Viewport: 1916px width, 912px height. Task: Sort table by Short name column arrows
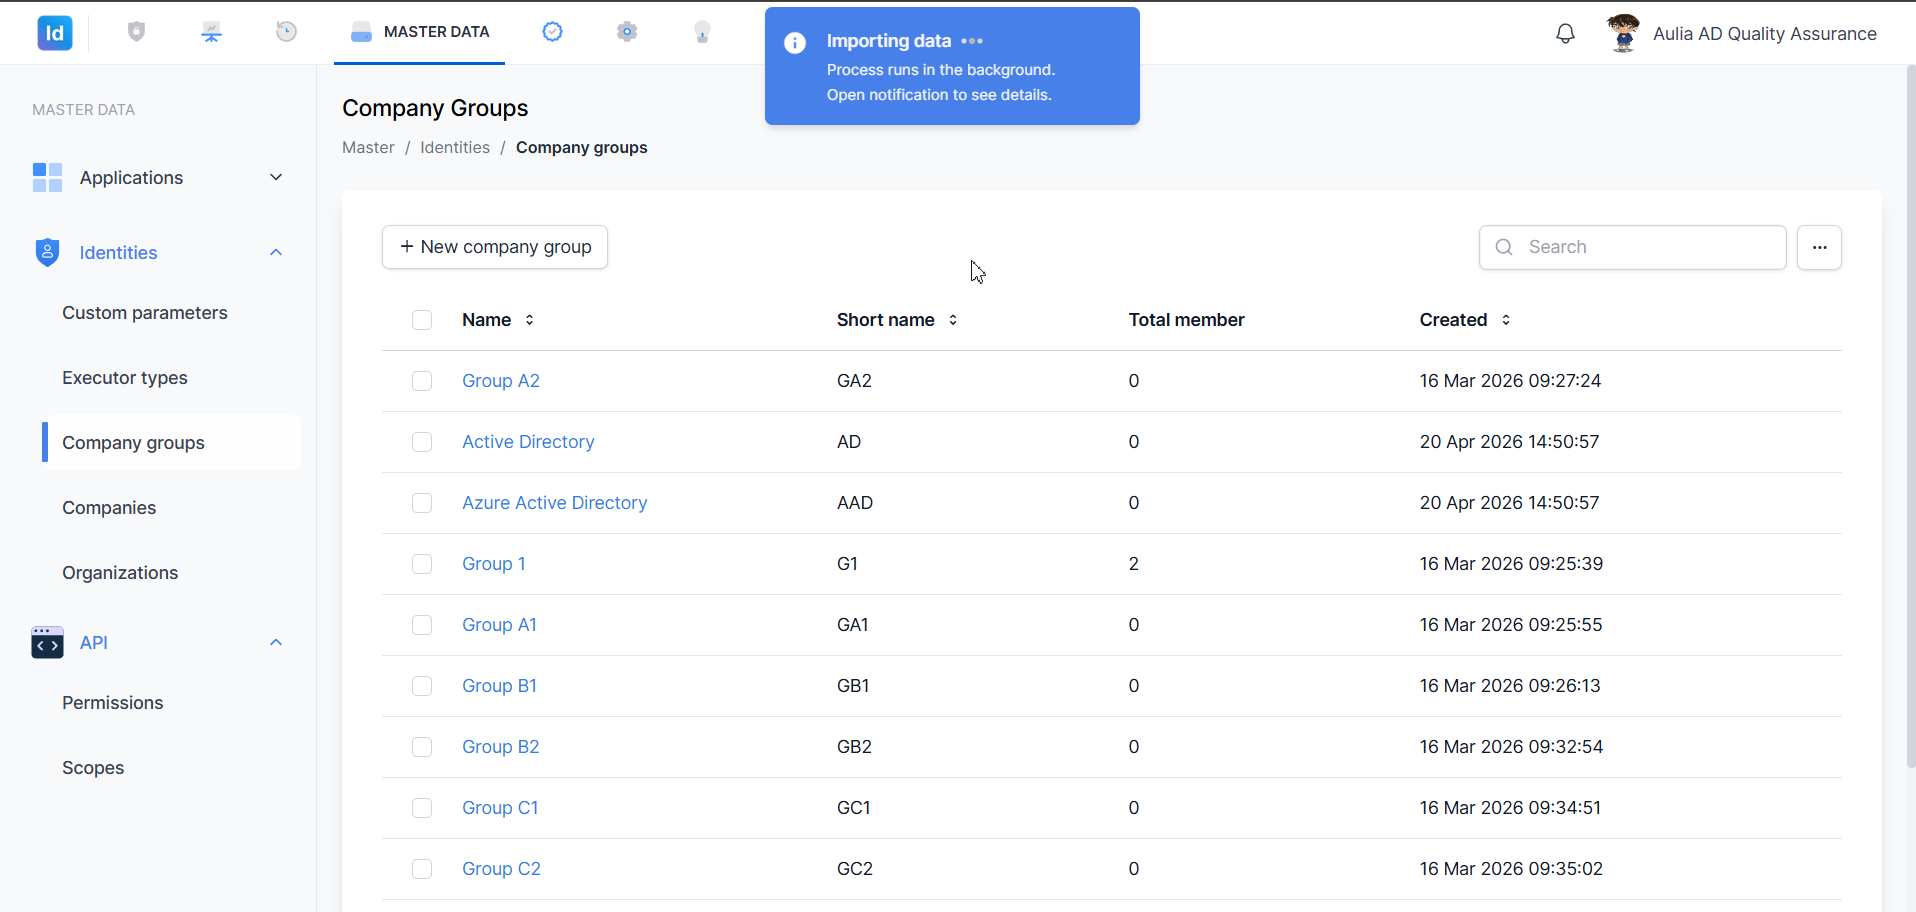[953, 320]
